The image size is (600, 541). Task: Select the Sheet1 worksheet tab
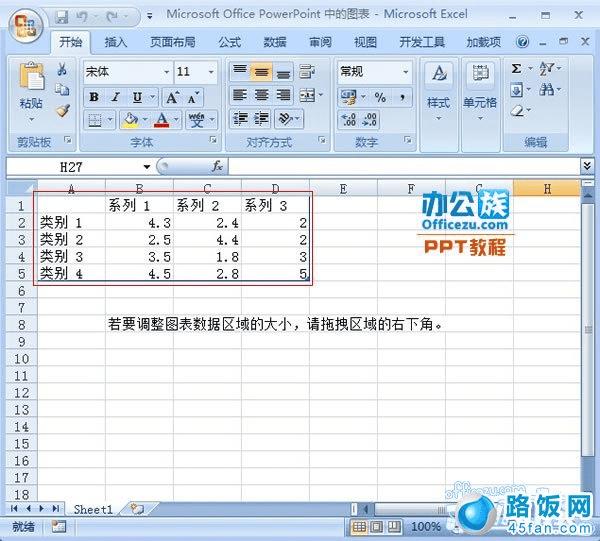pos(93,510)
